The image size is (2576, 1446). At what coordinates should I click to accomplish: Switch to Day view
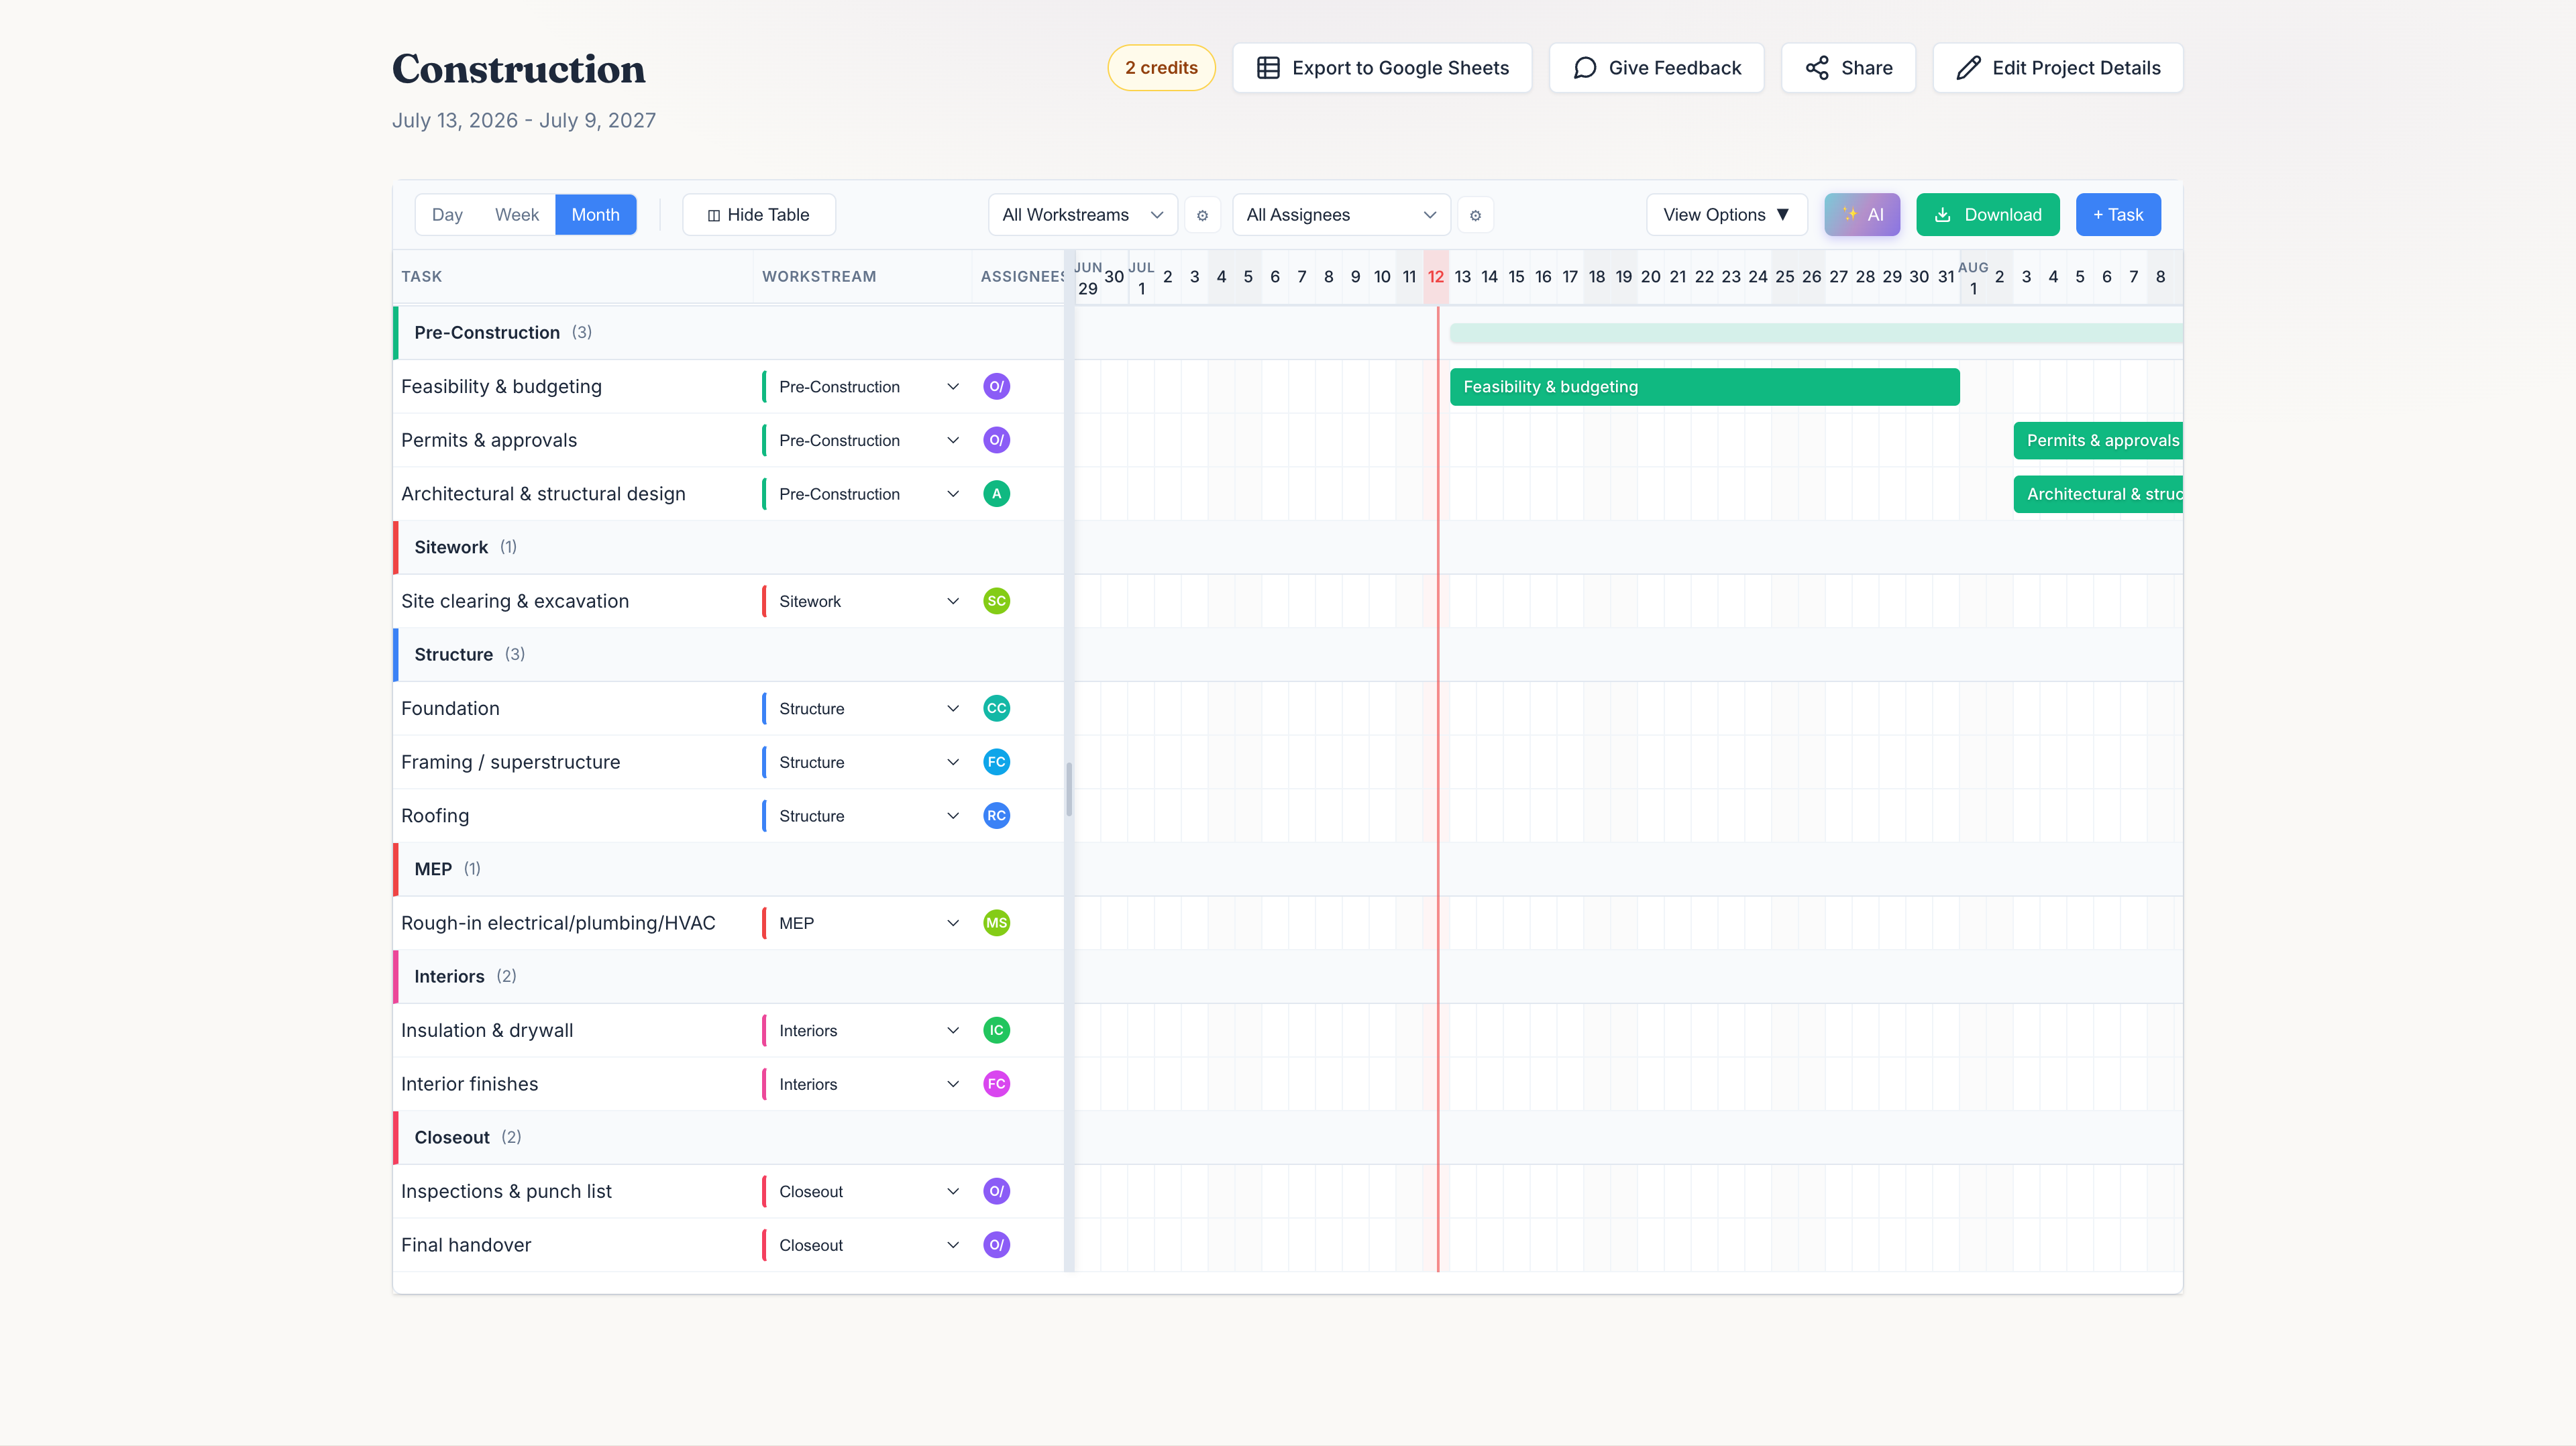pos(447,215)
